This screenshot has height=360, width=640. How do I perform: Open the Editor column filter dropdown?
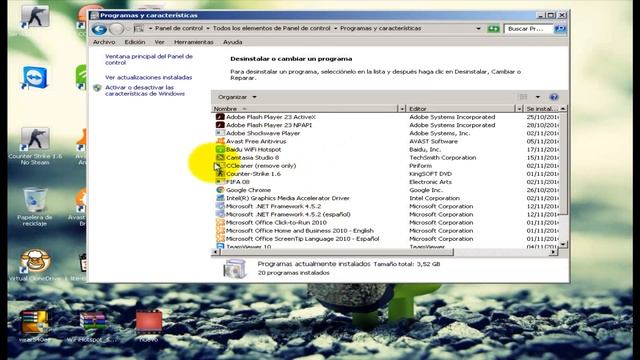point(519,109)
